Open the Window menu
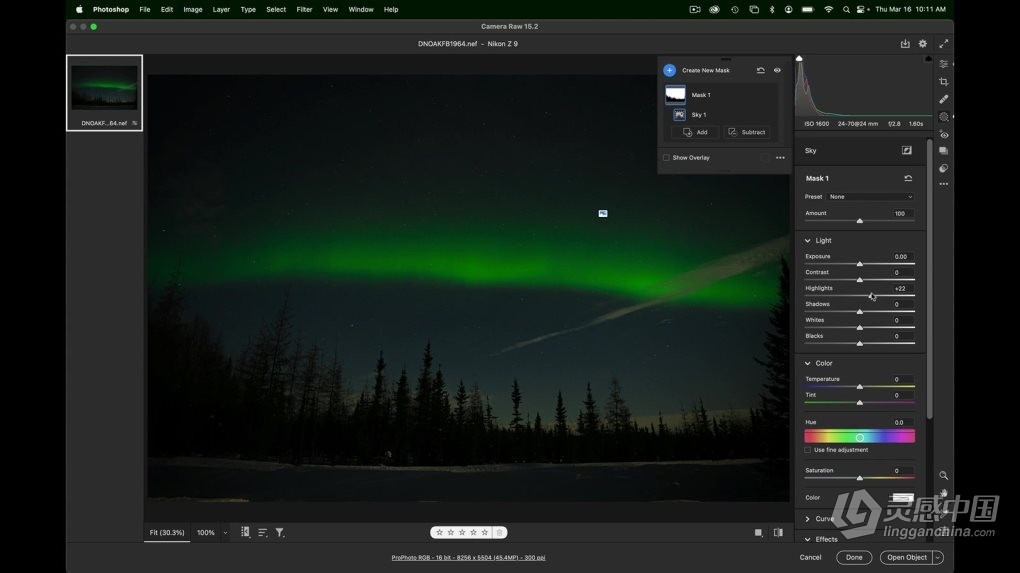 [x=361, y=10]
